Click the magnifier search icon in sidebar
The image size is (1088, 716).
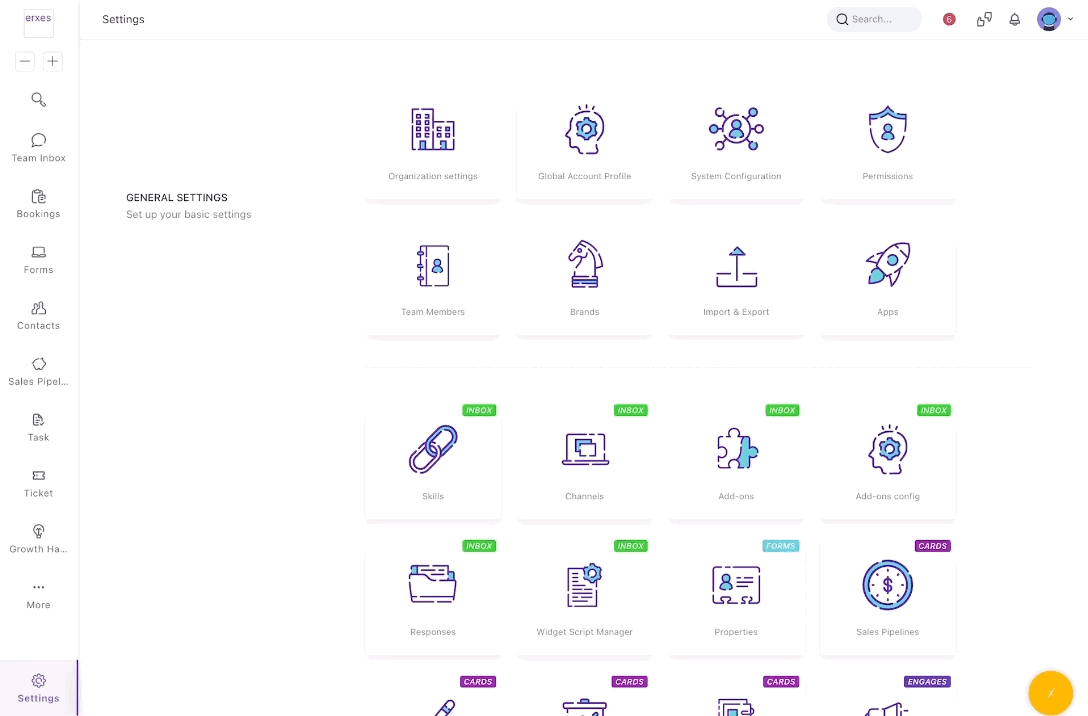click(x=39, y=100)
